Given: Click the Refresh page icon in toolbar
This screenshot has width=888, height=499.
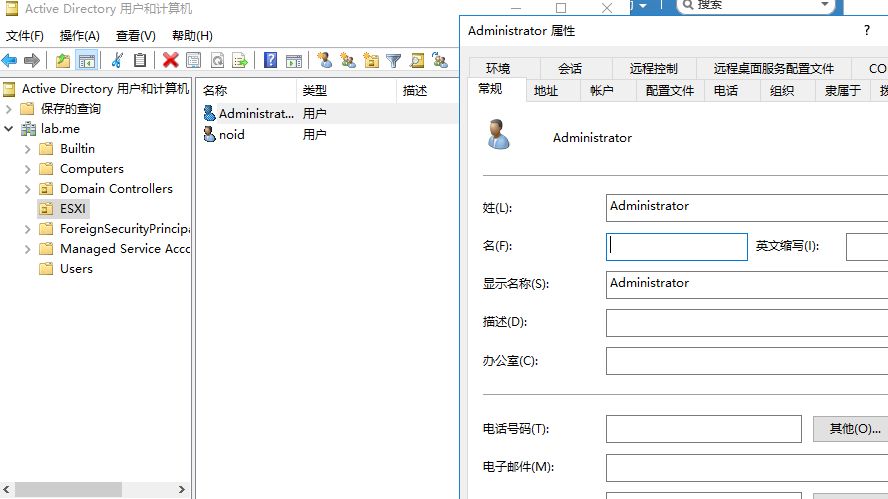Looking at the screenshot, I should [x=217, y=60].
